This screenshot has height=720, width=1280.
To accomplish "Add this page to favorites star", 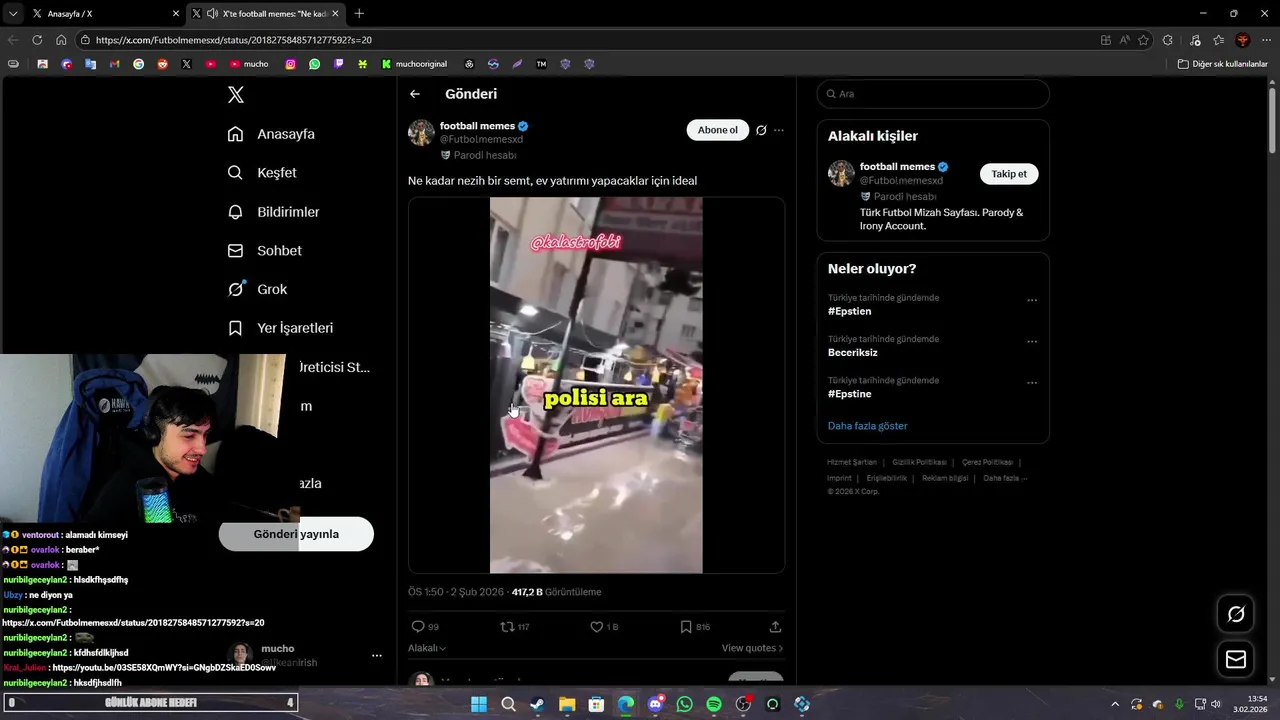I will [x=1143, y=40].
